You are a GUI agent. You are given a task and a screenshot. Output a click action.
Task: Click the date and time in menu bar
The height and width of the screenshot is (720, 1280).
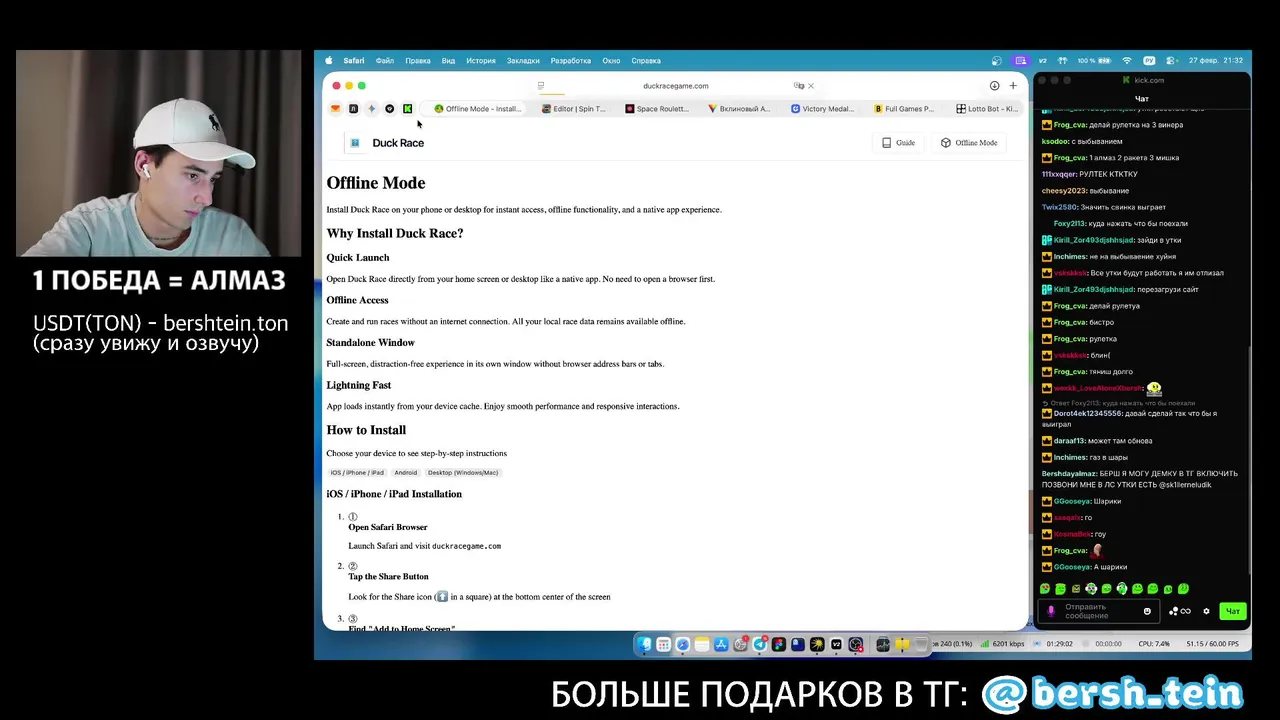[x=1216, y=60]
